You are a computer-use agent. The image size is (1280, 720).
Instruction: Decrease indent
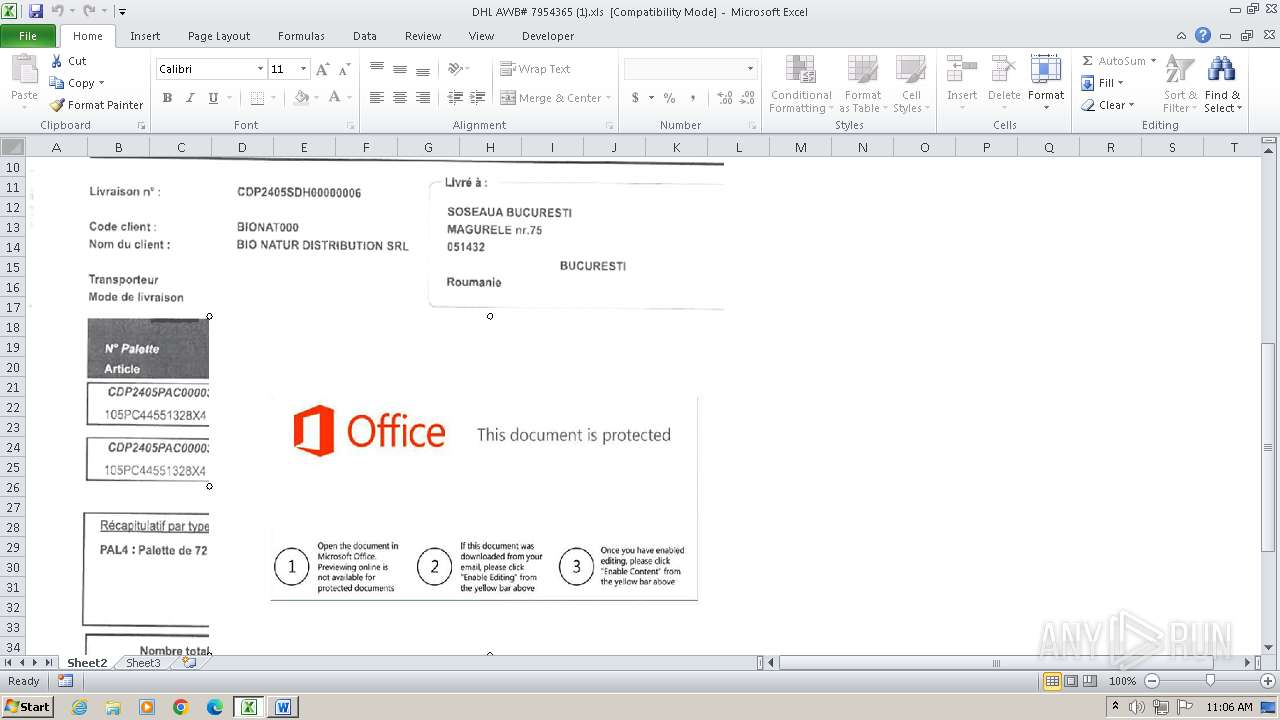(455, 98)
